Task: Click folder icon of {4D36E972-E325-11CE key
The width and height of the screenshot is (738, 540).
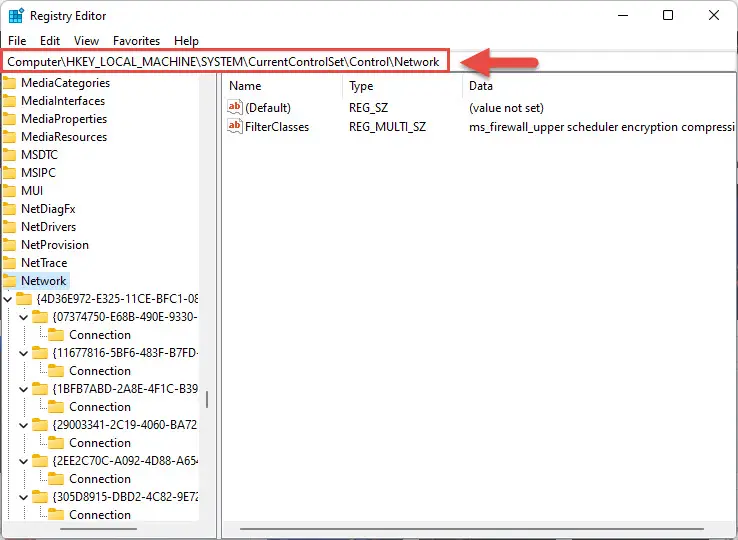Action: coord(24,299)
